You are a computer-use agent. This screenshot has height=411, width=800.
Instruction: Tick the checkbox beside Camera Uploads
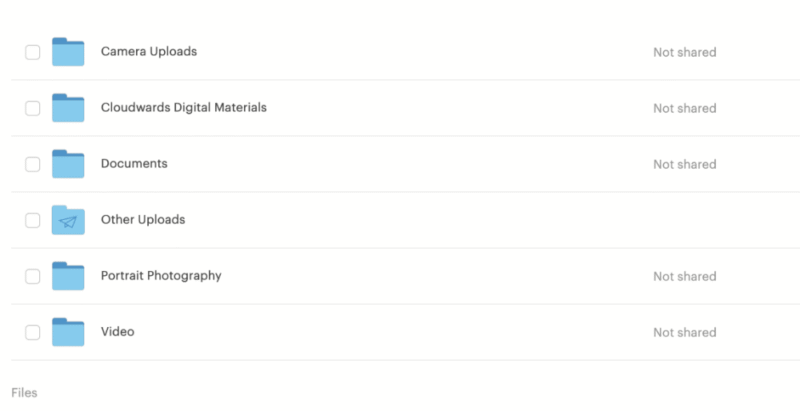[33, 52]
